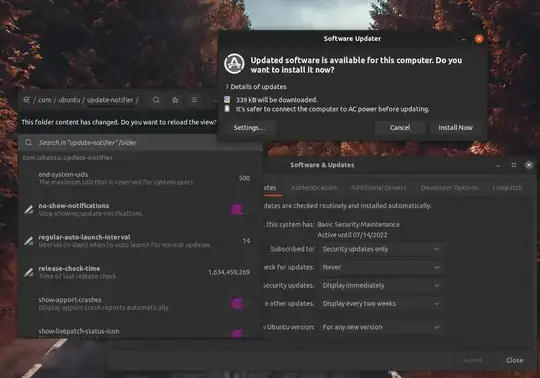The height and width of the screenshot is (378, 540).
Task: Click Install Now button
Action: tap(455, 128)
